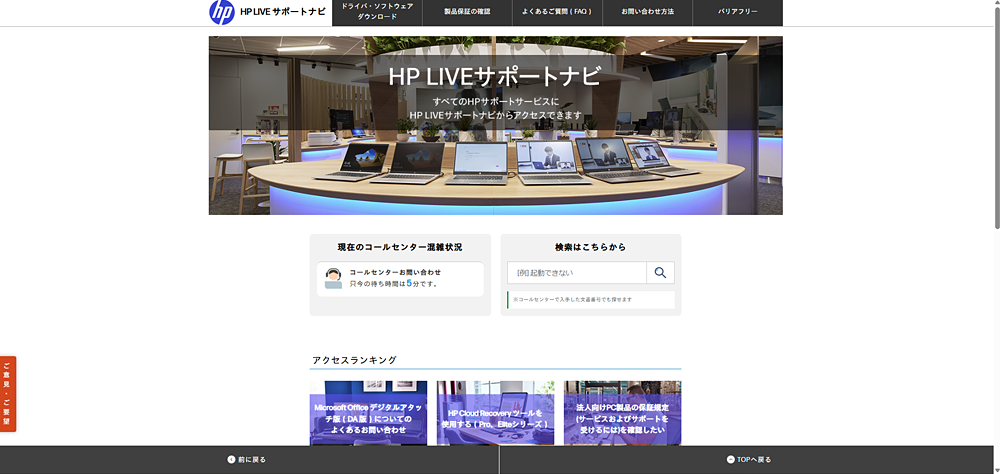Click the HP LIVE サポートナビ title text

click(282, 12)
